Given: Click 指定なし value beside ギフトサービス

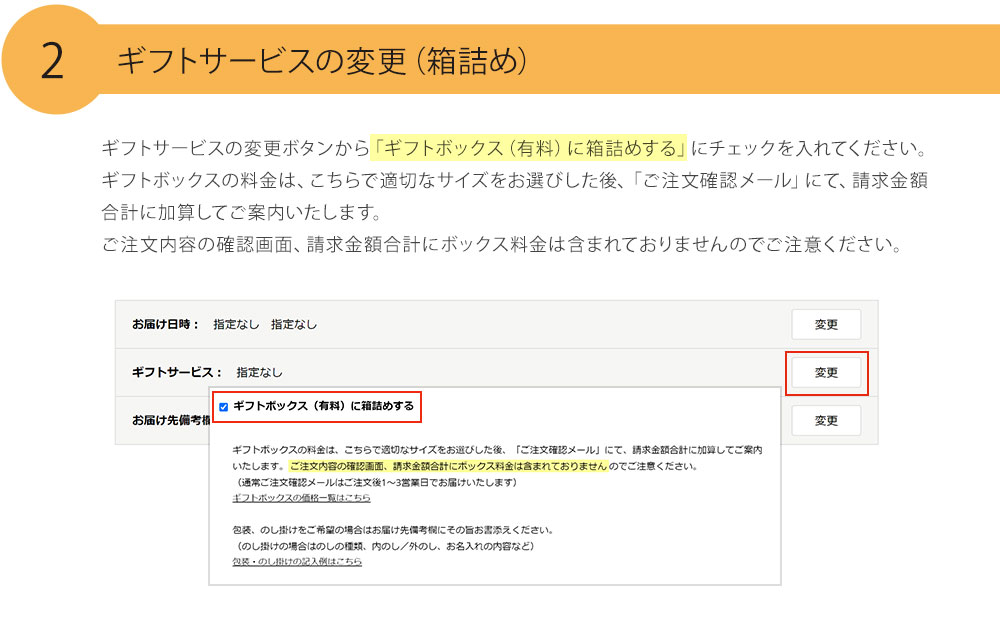Looking at the screenshot, I should click(x=259, y=372).
